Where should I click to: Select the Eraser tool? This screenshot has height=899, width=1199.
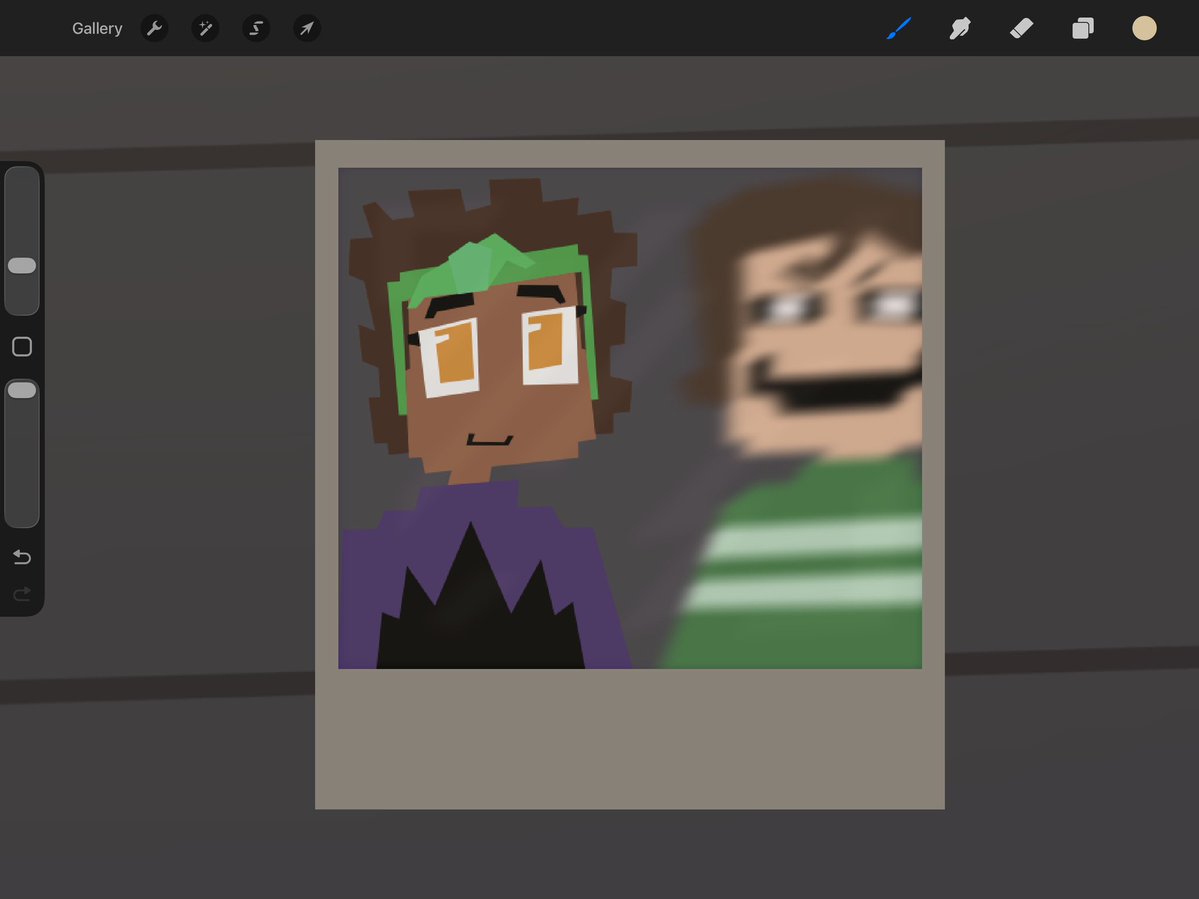[1022, 28]
